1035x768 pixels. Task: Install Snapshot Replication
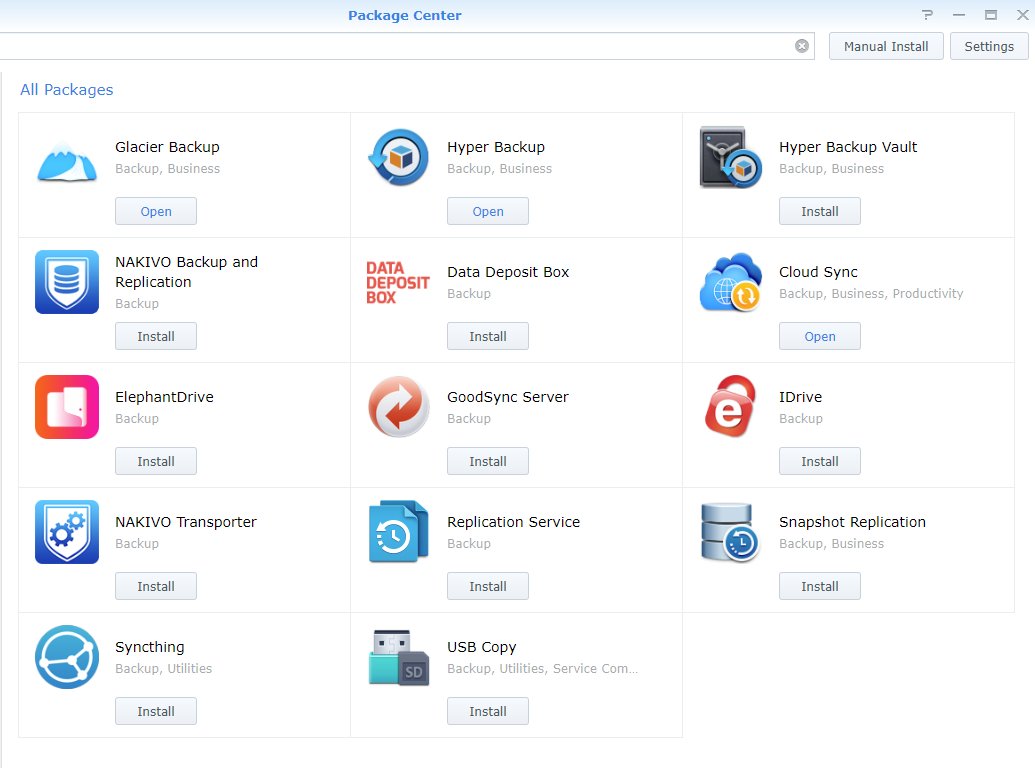820,587
